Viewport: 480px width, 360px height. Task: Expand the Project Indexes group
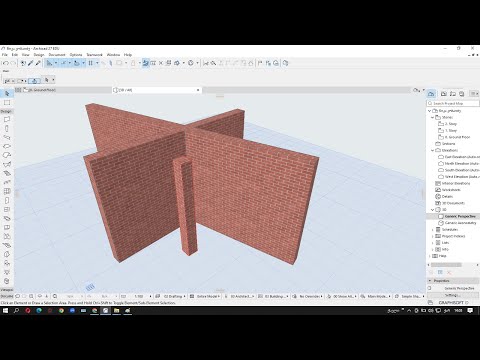(x=433, y=236)
